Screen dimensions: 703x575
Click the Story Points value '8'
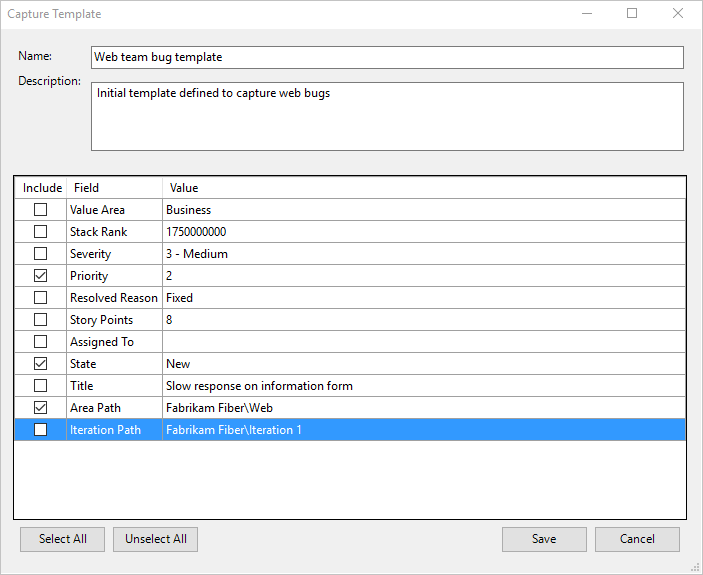click(424, 319)
